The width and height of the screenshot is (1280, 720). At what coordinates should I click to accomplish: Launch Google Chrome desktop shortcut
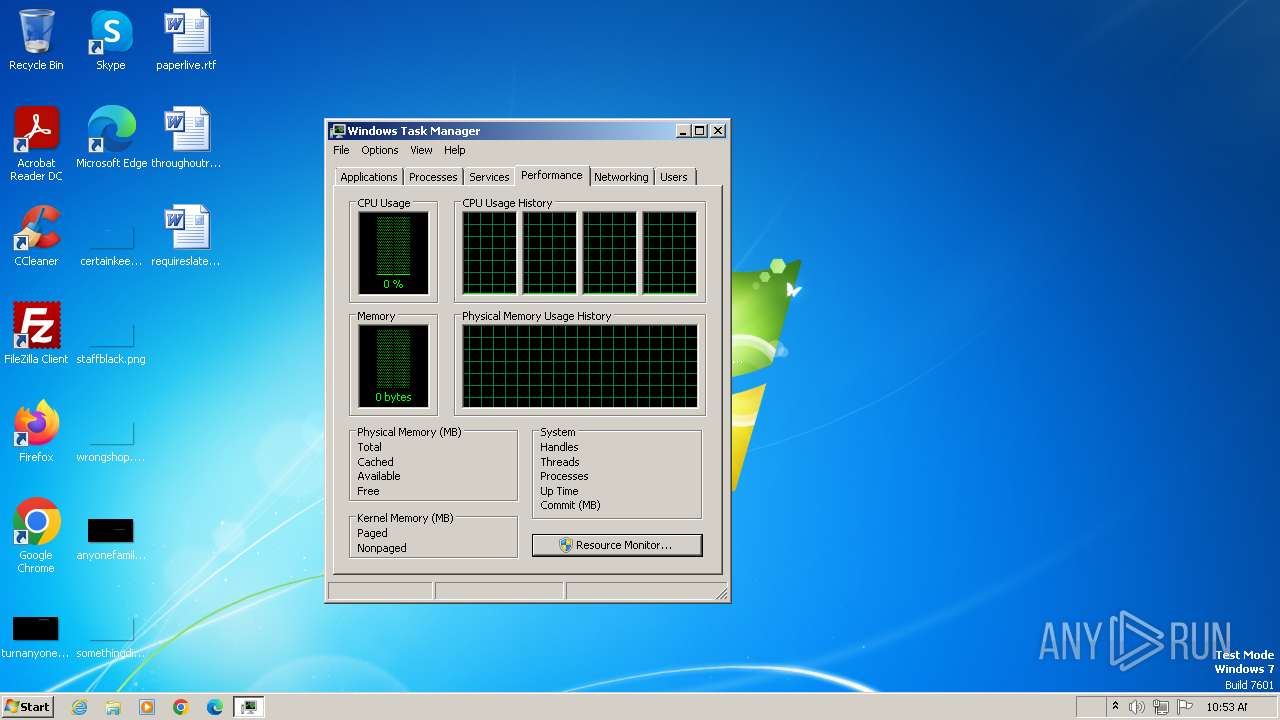36,536
